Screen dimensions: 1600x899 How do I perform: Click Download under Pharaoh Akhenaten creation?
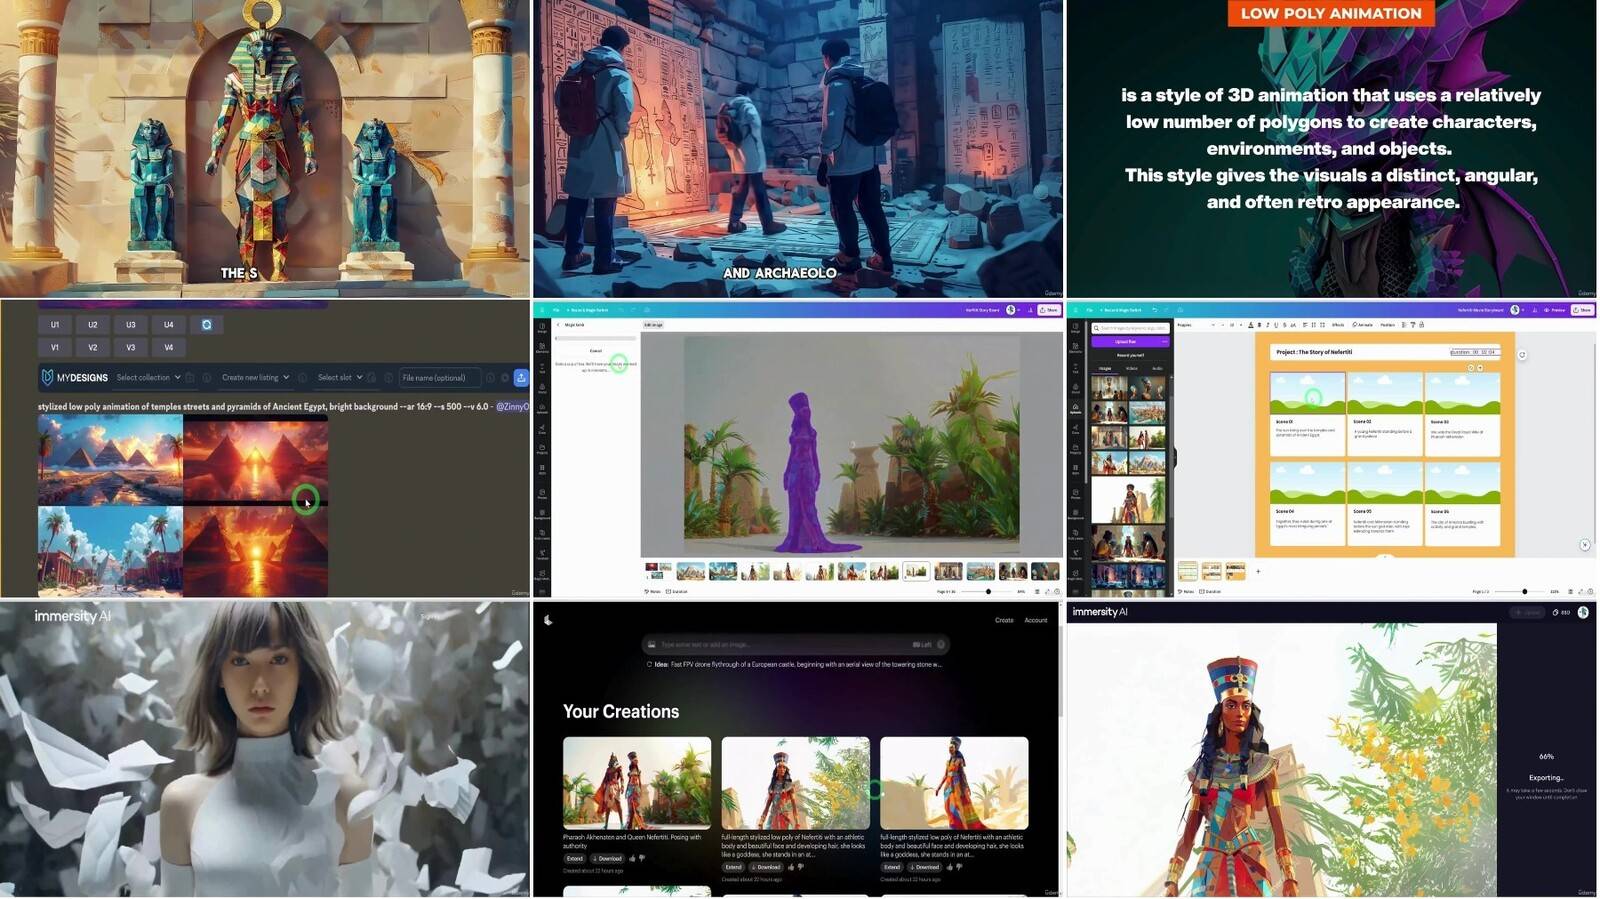click(607, 858)
